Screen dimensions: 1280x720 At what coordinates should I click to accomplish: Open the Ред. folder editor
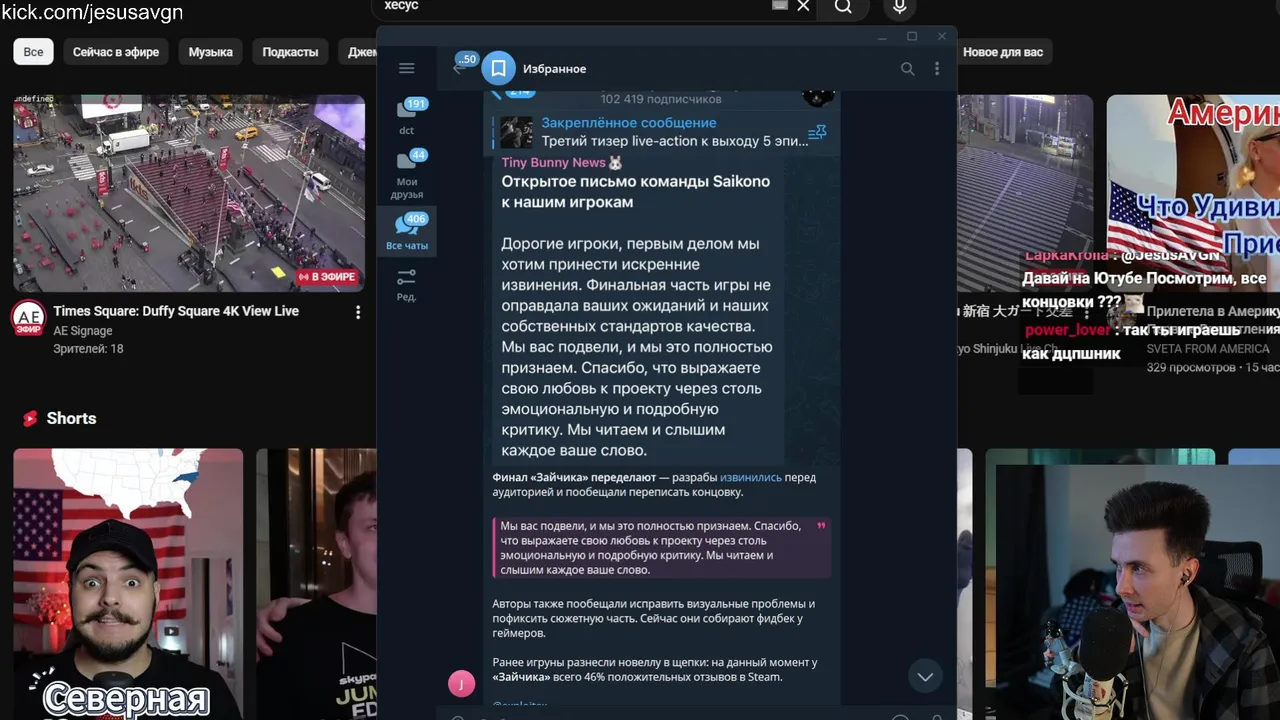click(x=407, y=284)
